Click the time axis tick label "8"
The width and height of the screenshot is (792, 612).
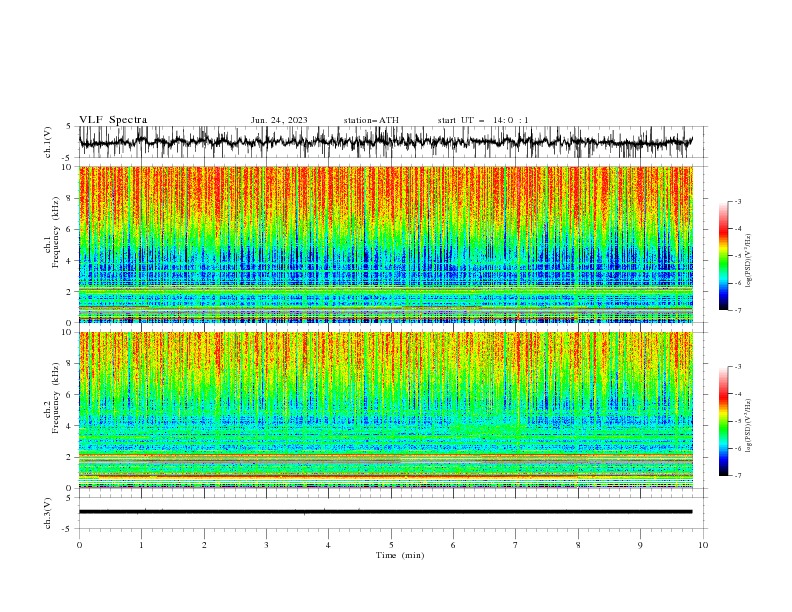[x=578, y=545]
